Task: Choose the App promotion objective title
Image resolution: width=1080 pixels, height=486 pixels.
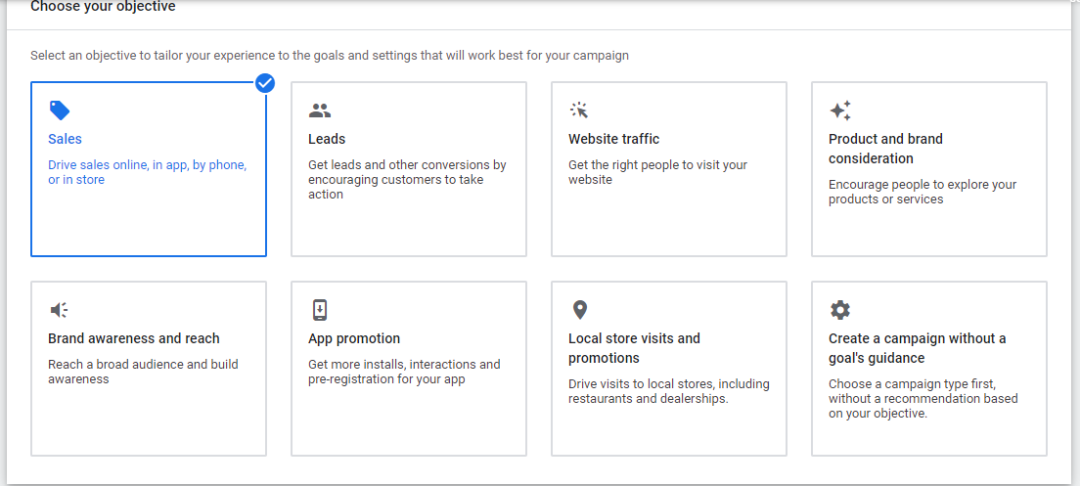Action: point(354,339)
